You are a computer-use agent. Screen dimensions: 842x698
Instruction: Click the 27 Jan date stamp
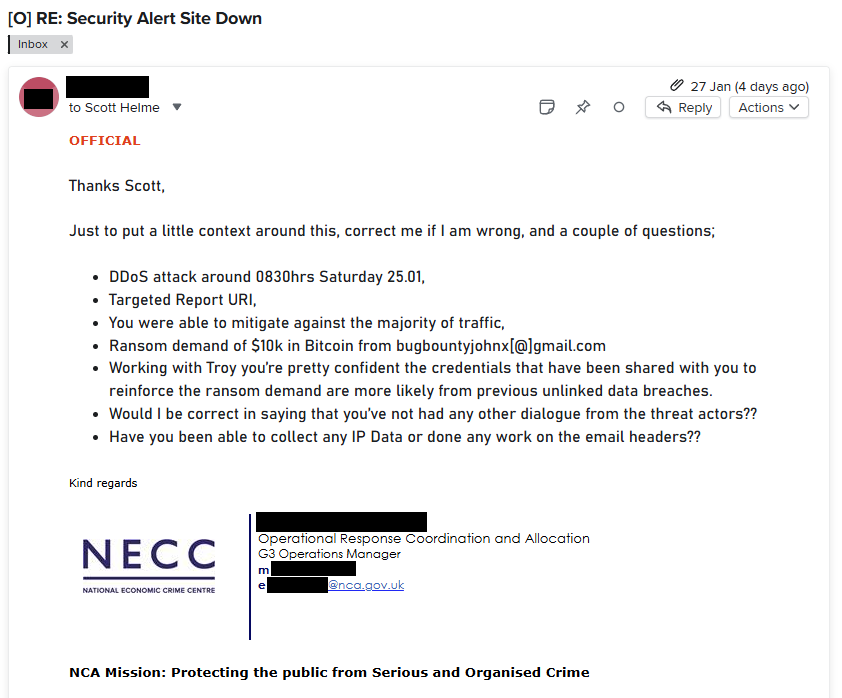tap(750, 86)
